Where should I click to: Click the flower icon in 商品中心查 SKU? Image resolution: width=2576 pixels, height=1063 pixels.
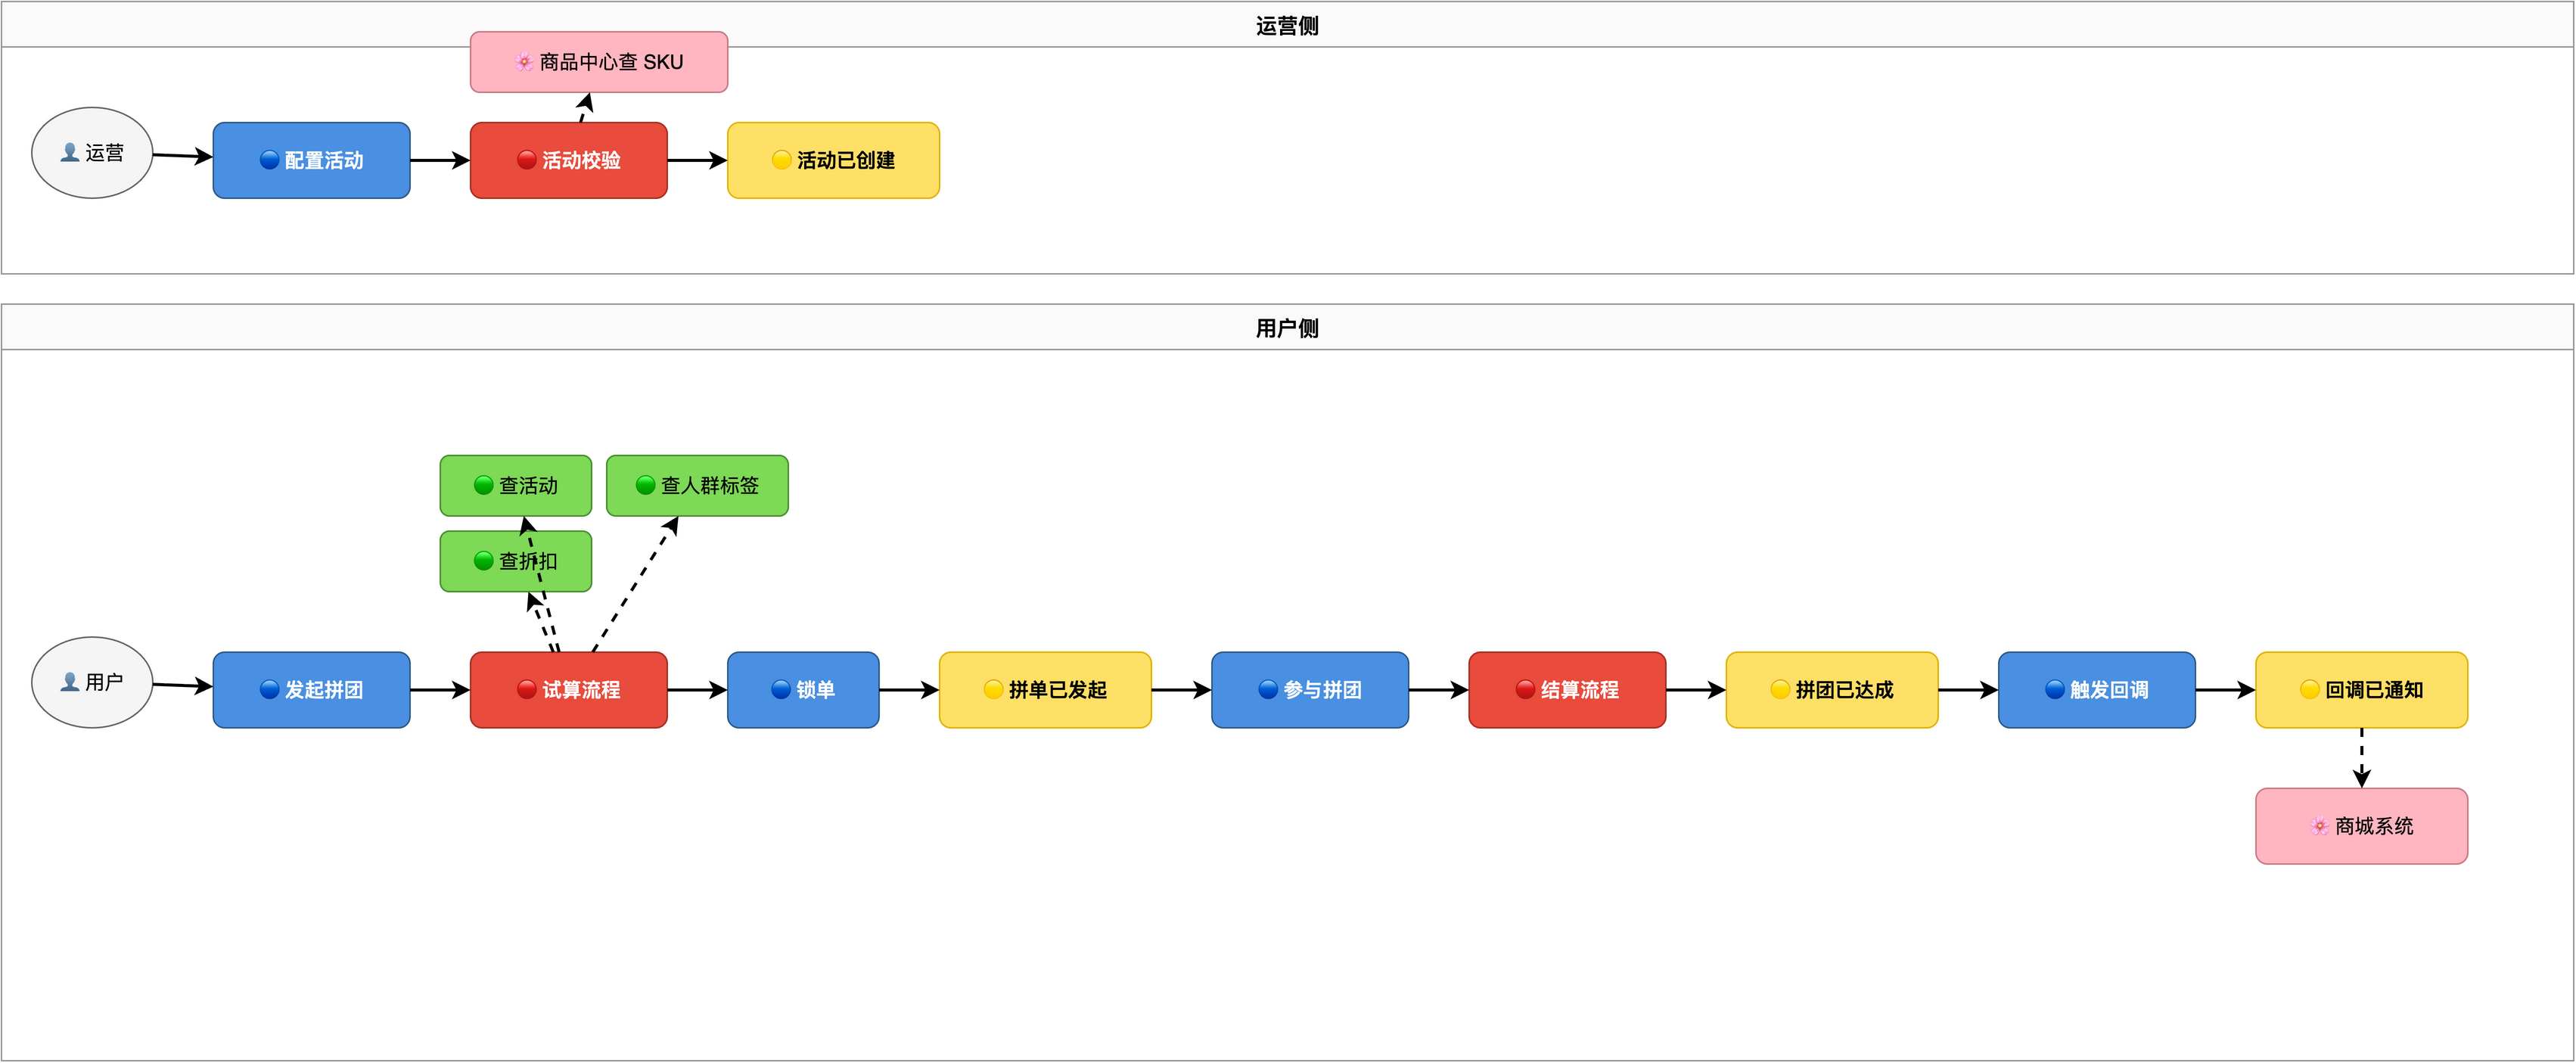pos(524,62)
